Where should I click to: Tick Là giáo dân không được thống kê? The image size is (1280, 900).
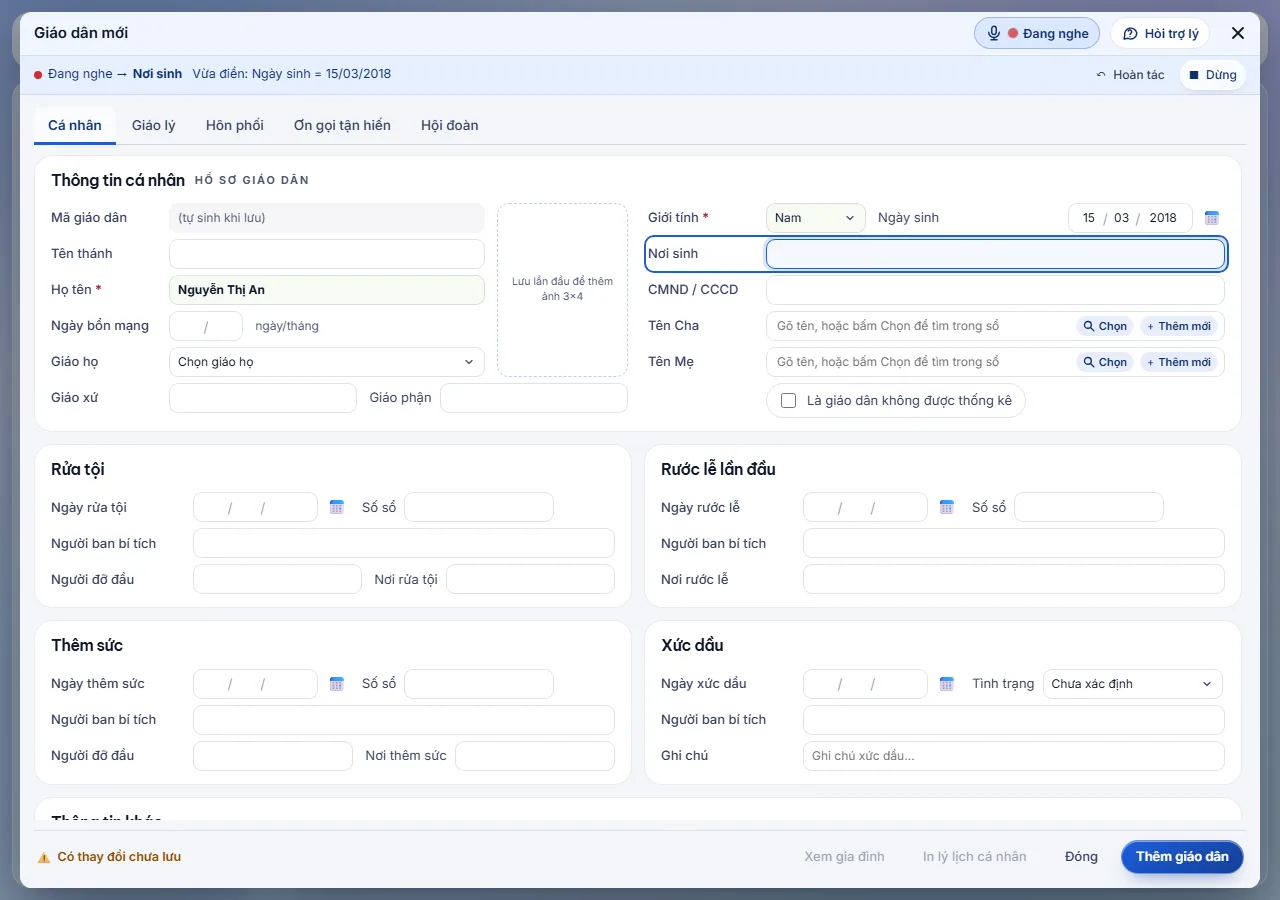(788, 401)
